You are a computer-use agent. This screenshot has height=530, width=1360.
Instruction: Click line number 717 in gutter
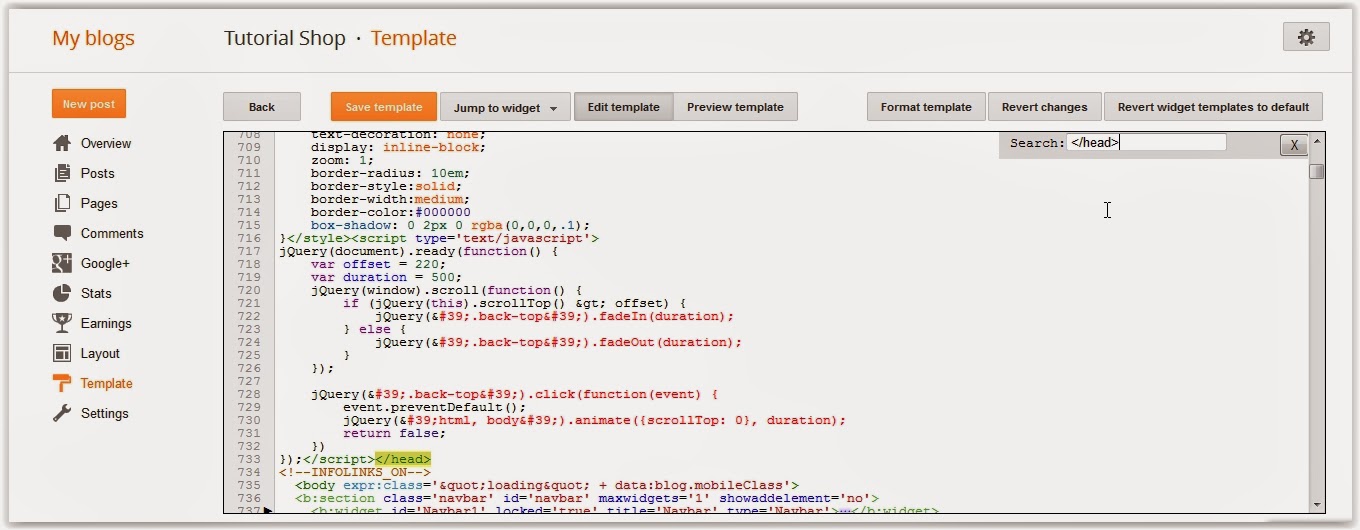249,251
